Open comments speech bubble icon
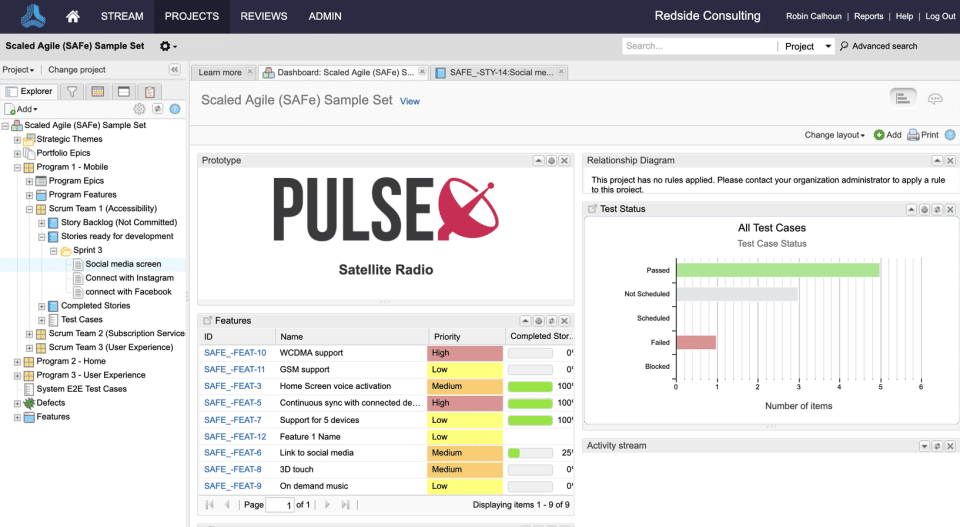Image resolution: width=960 pixels, height=527 pixels. coord(935,99)
